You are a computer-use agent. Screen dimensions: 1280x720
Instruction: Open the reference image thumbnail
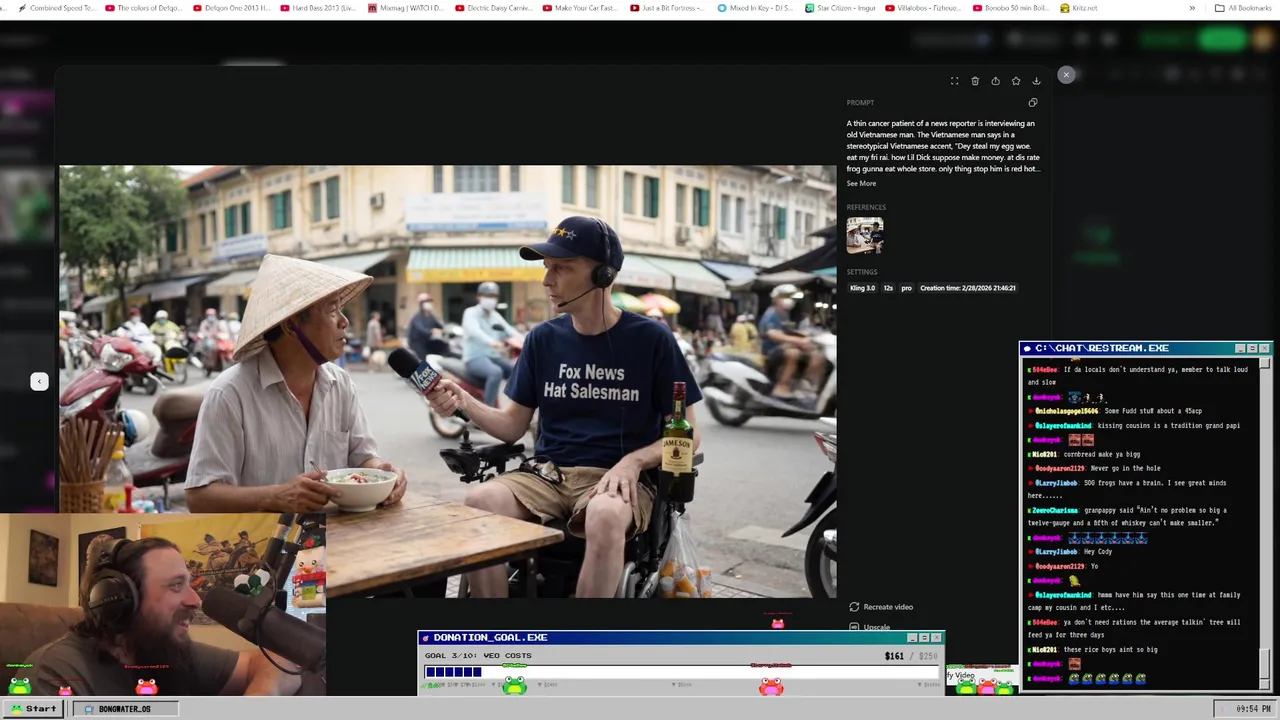click(x=865, y=236)
